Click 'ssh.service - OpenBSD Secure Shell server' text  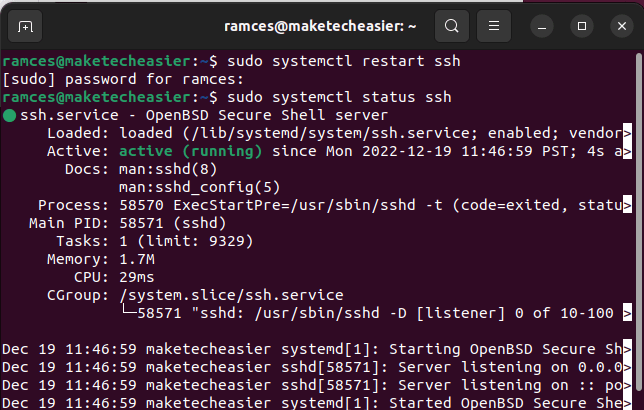204,115
